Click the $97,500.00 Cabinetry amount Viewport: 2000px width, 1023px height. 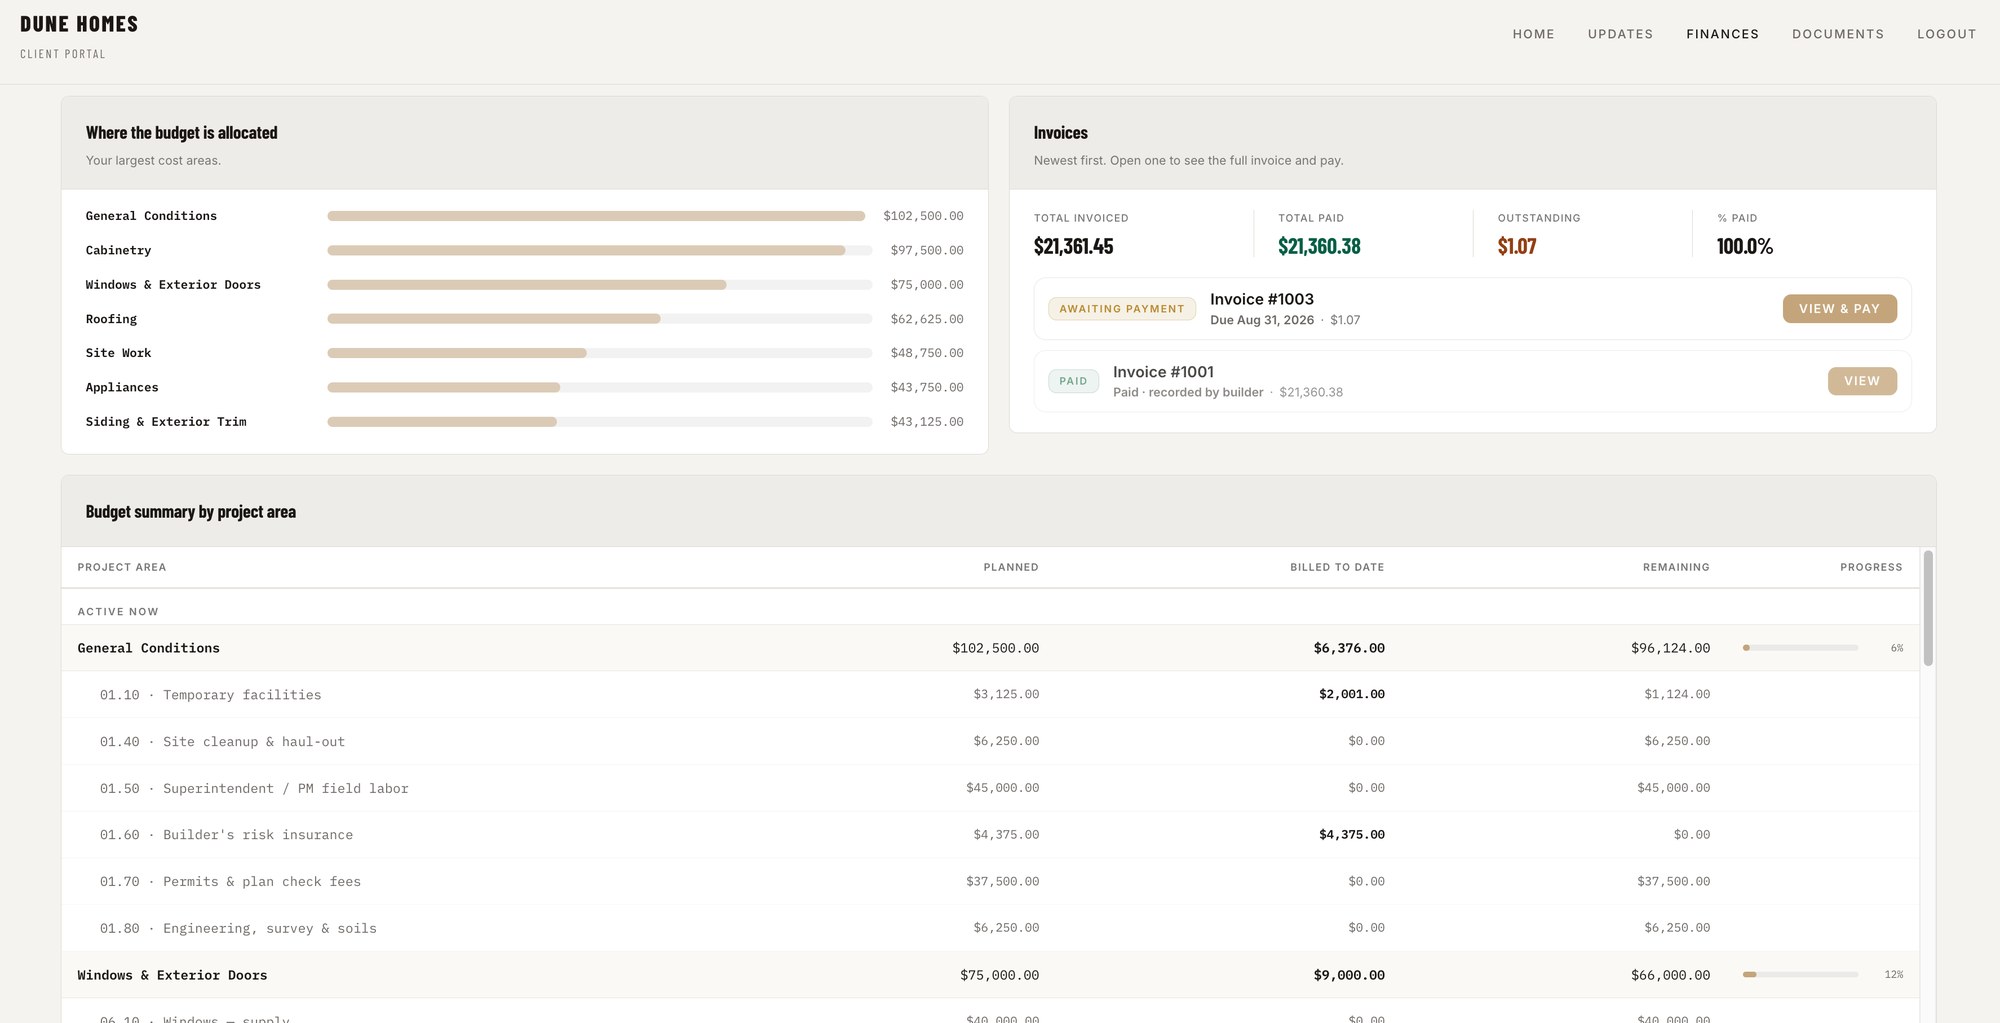[x=927, y=250]
